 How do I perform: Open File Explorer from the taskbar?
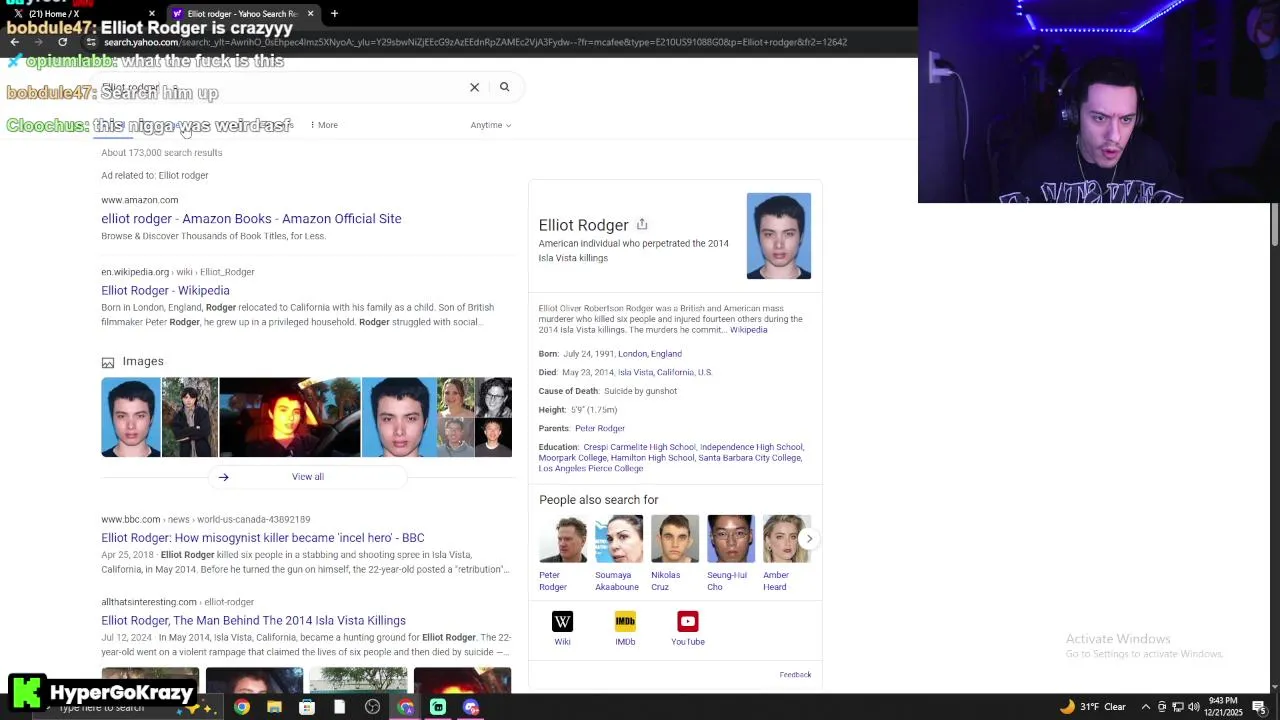pos(274,707)
